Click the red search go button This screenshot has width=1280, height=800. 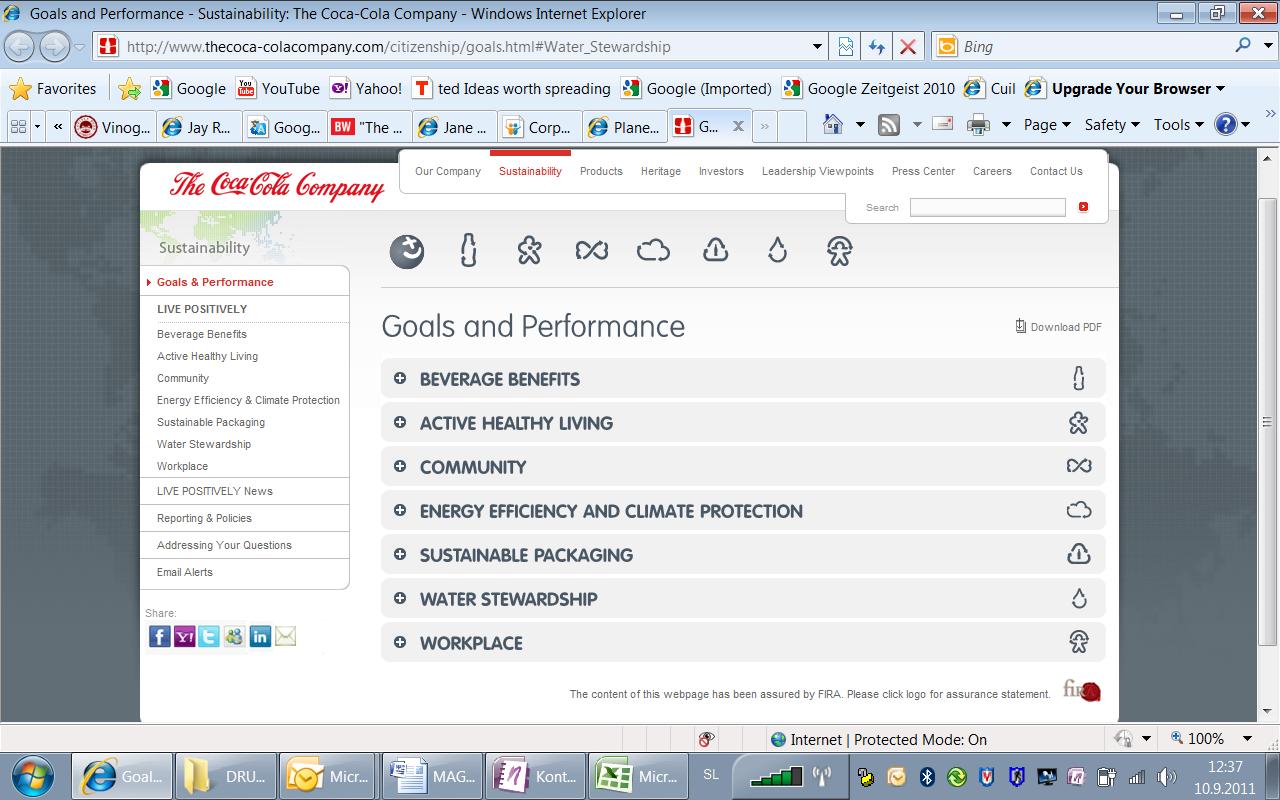(1083, 207)
